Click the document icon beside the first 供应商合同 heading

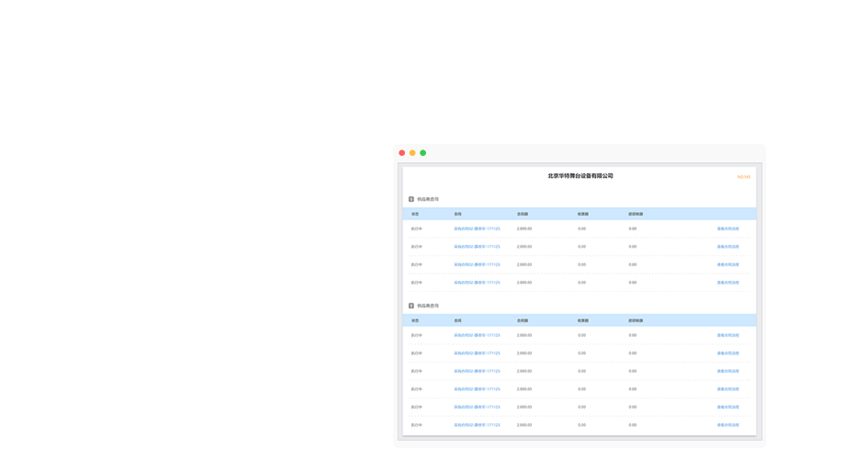[x=411, y=199]
